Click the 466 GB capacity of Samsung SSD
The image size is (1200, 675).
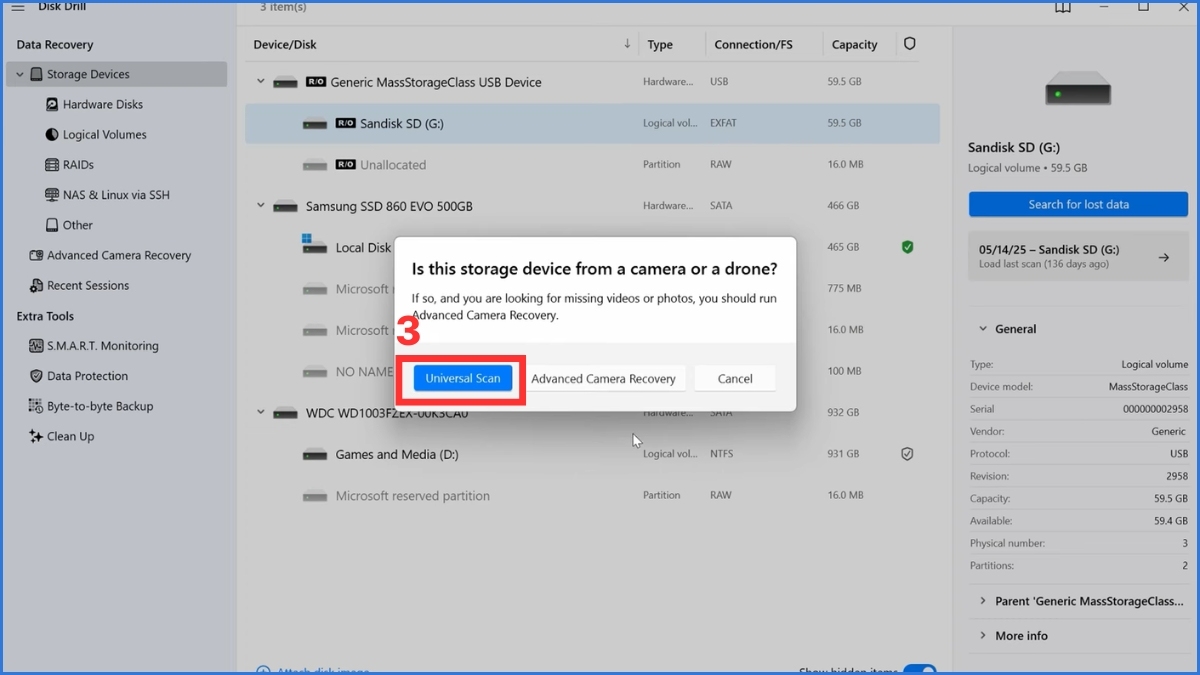[845, 206]
